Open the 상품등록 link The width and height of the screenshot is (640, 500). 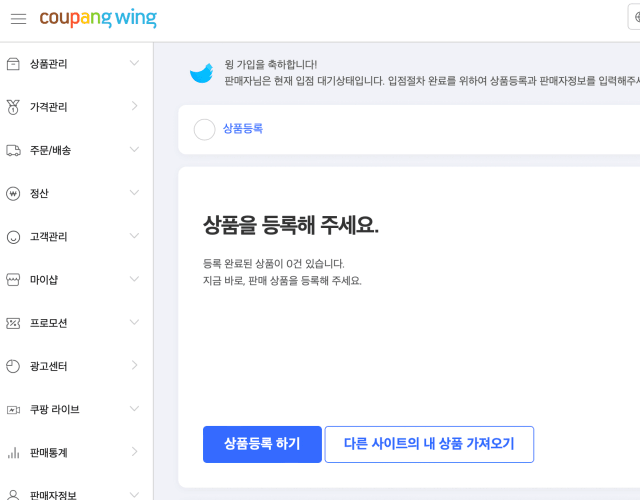click(243, 129)
